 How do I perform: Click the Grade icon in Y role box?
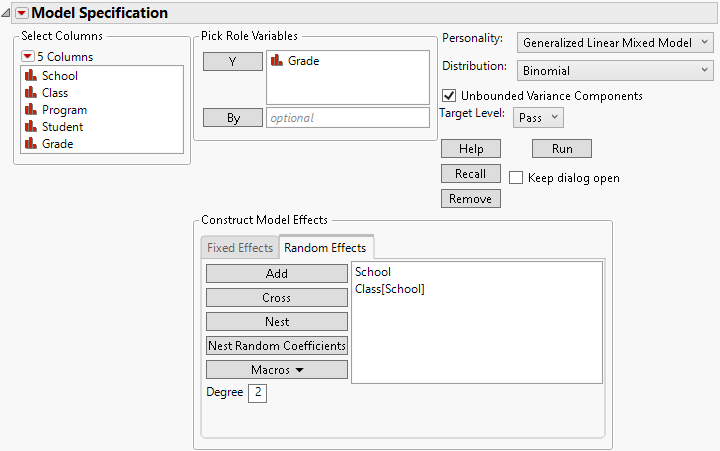(x=277, y=61)
